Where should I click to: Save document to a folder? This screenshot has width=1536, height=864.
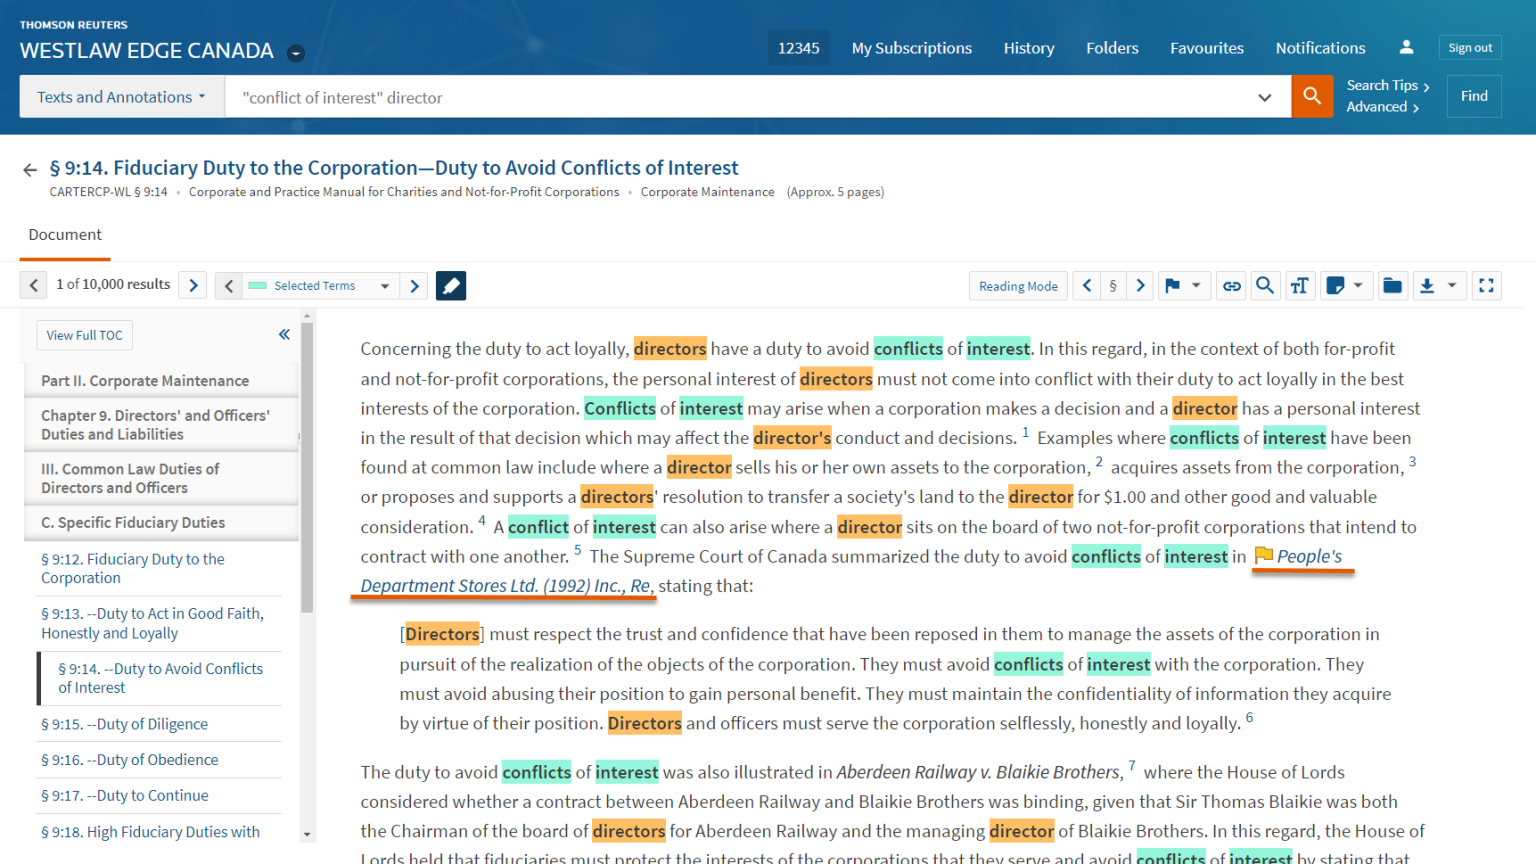(1392, 285)
